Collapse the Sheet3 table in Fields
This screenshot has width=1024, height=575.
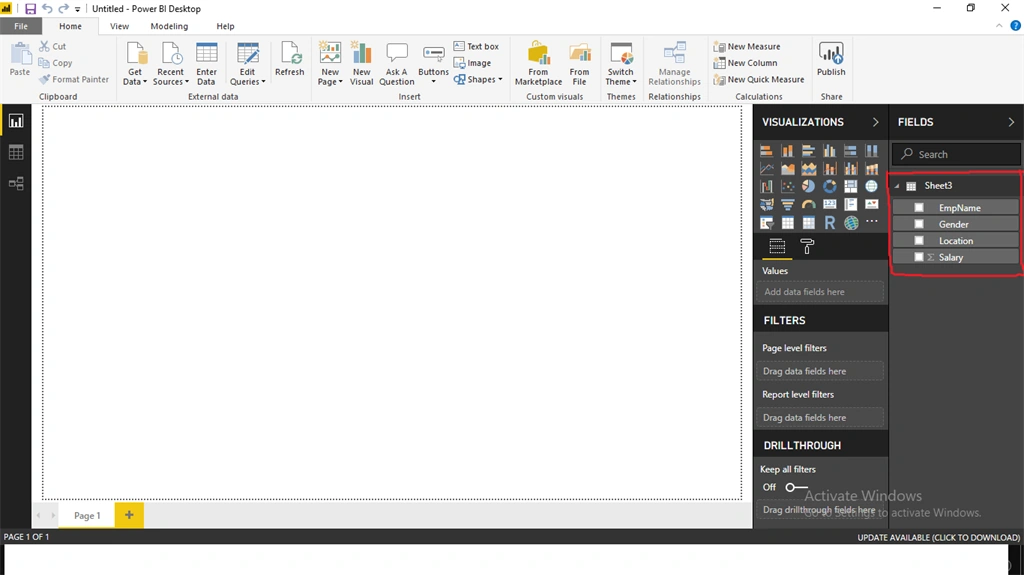pos(897,186)
